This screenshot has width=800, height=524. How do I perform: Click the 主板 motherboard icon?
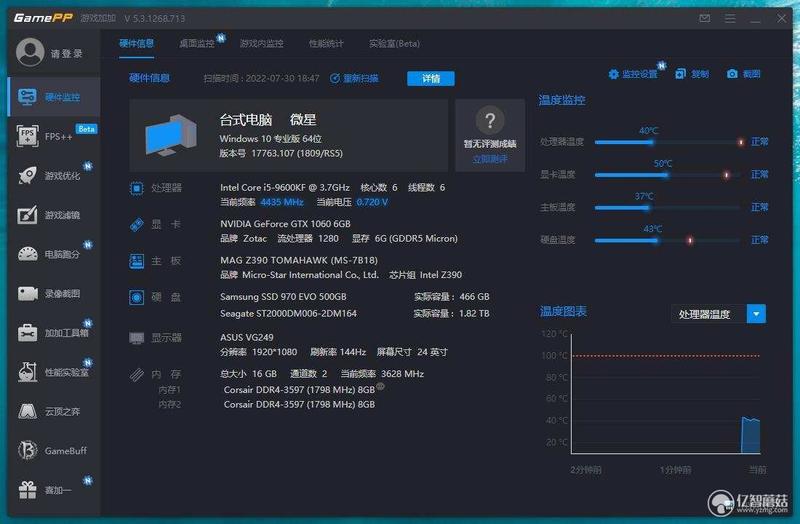click(x=137, y=261)
